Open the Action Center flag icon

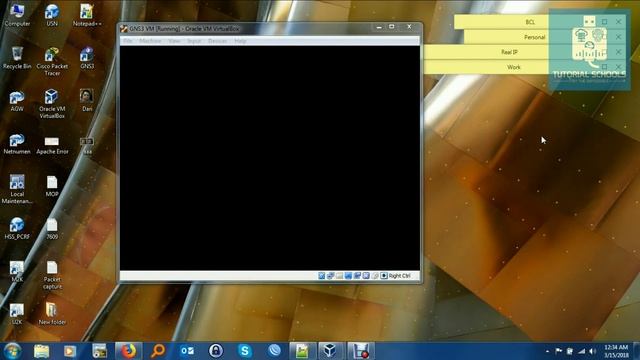[x=558, y=351]
